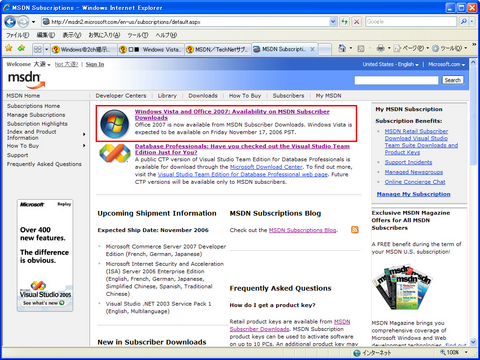Switch to the Windows Vista tab
The image size is (480, 360).
tap(151, 49)
